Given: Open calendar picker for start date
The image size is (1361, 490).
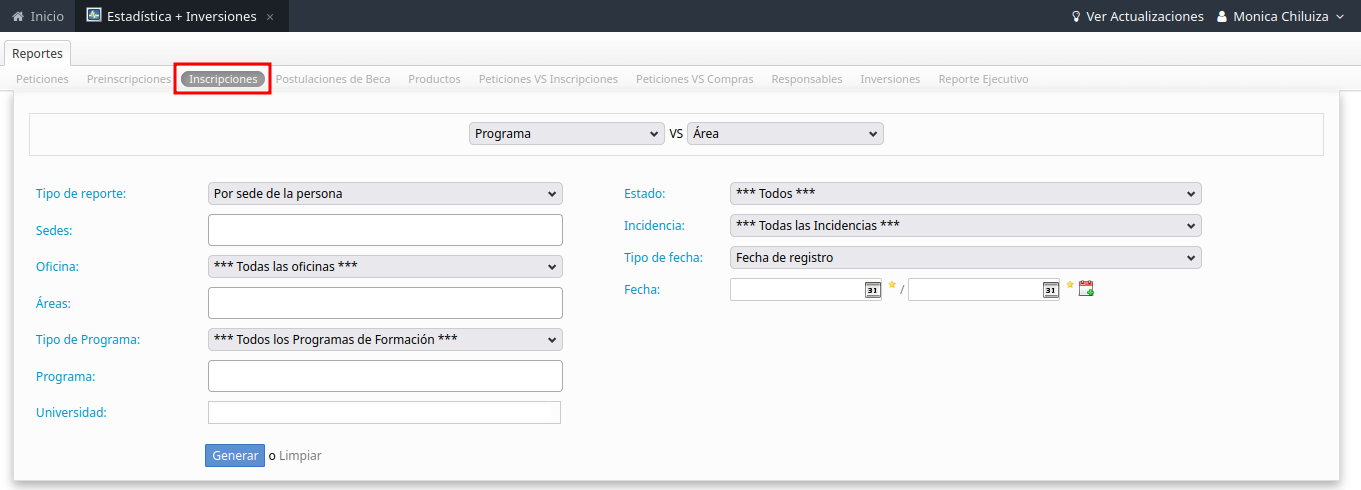Looking at the screenshot, I should click(872, 290).
